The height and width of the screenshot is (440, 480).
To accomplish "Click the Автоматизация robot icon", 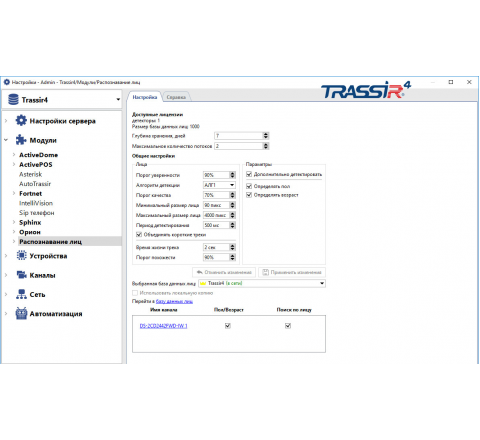I will tap(21, 314).
